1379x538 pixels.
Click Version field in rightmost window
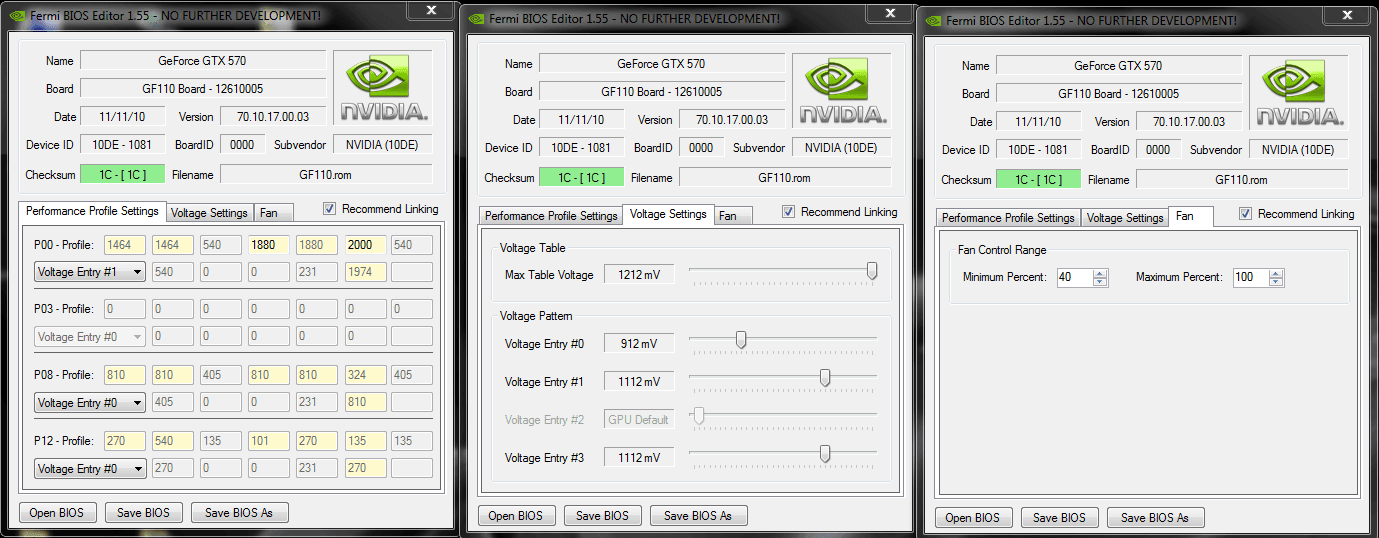(1189, 121)
